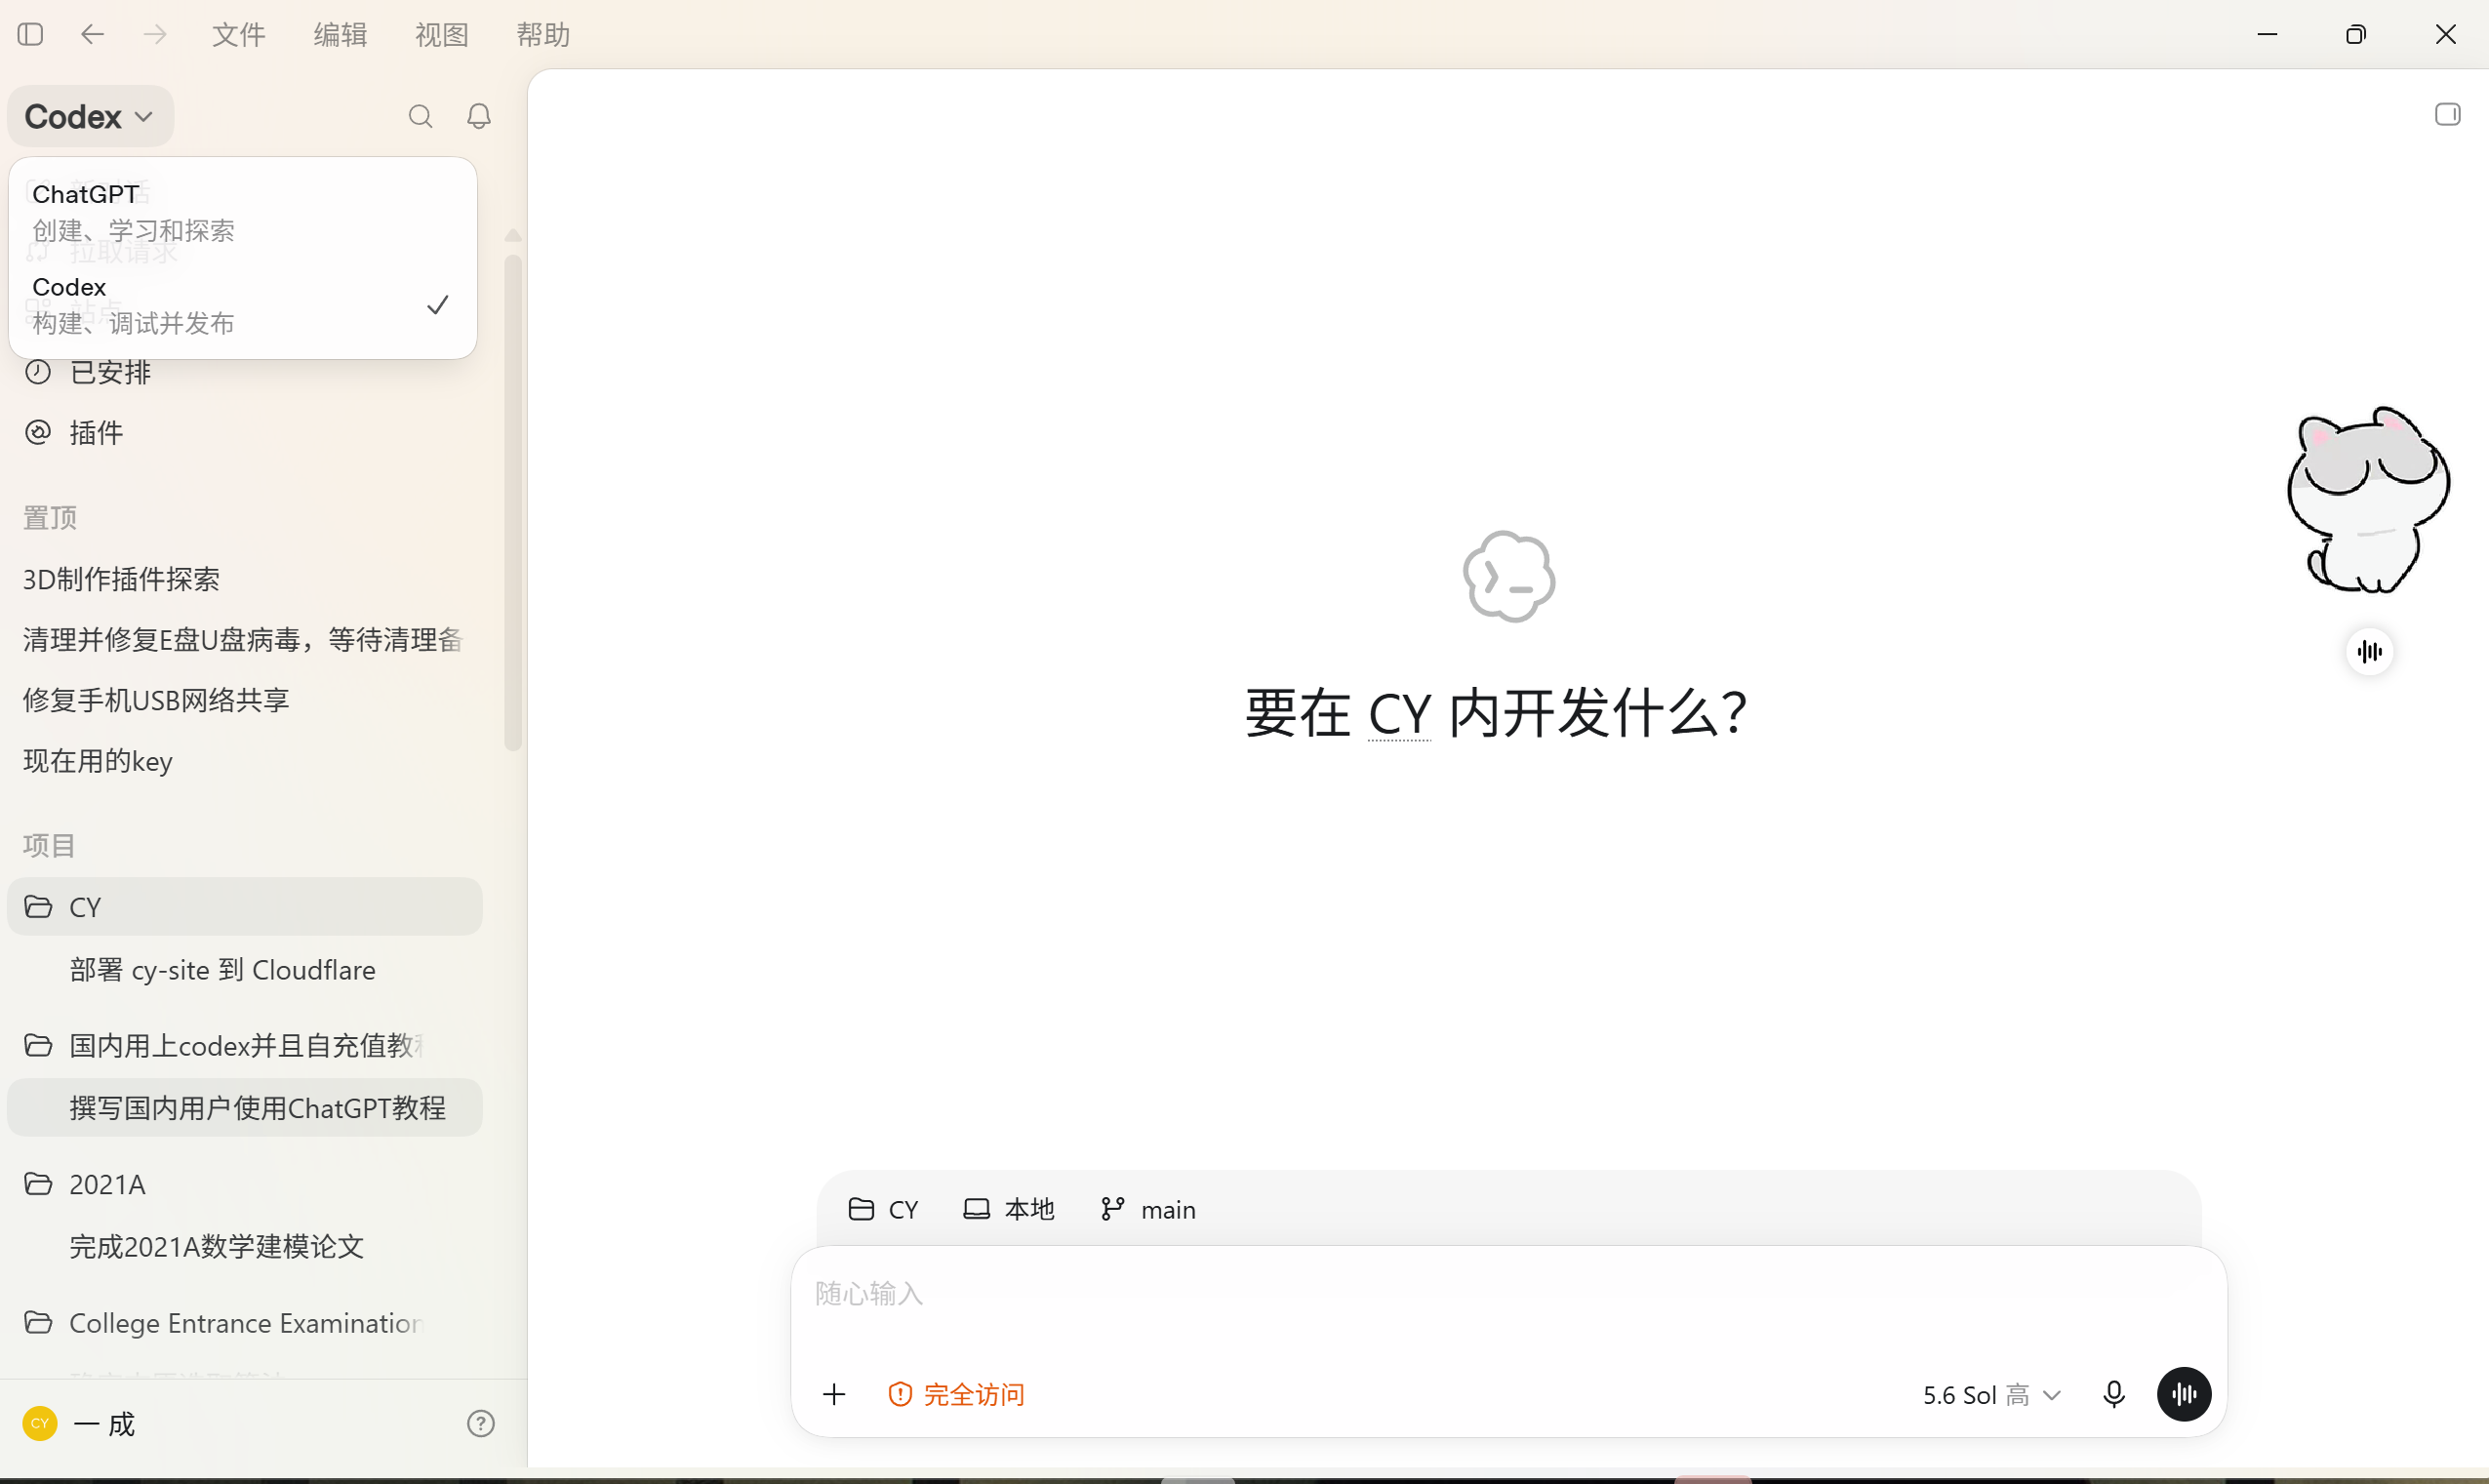Open the help question mark icon
The image size is (2489, 1484).
click(481, 1424)
